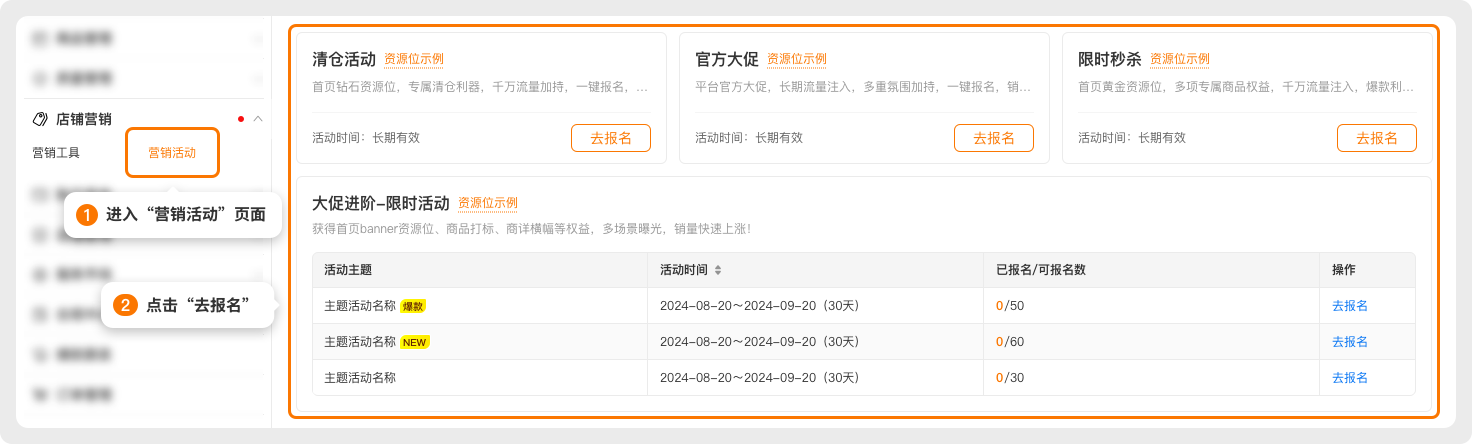Screen dimensions: 1472x444
Task: Collapse the 店铺营销 section with the chevron
Action: click(258, 119)
